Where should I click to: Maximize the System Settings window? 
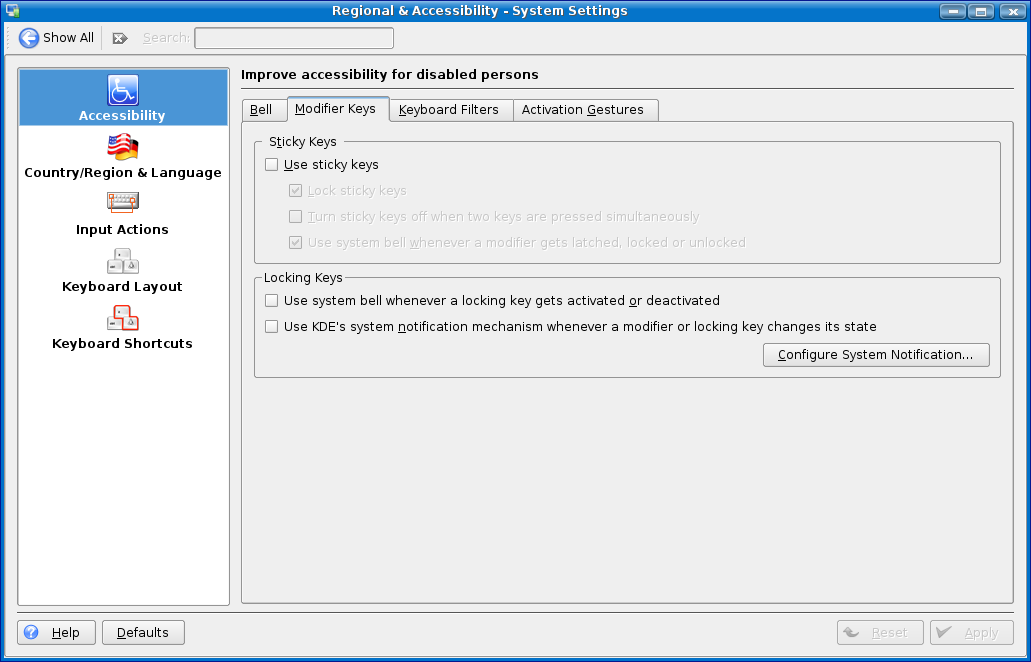tap(981, 11)
